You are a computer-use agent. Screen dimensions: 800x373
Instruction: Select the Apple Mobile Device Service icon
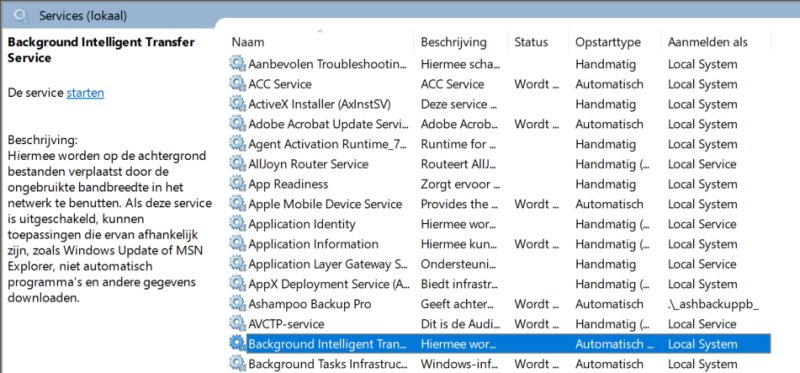[x=237, y=204]
